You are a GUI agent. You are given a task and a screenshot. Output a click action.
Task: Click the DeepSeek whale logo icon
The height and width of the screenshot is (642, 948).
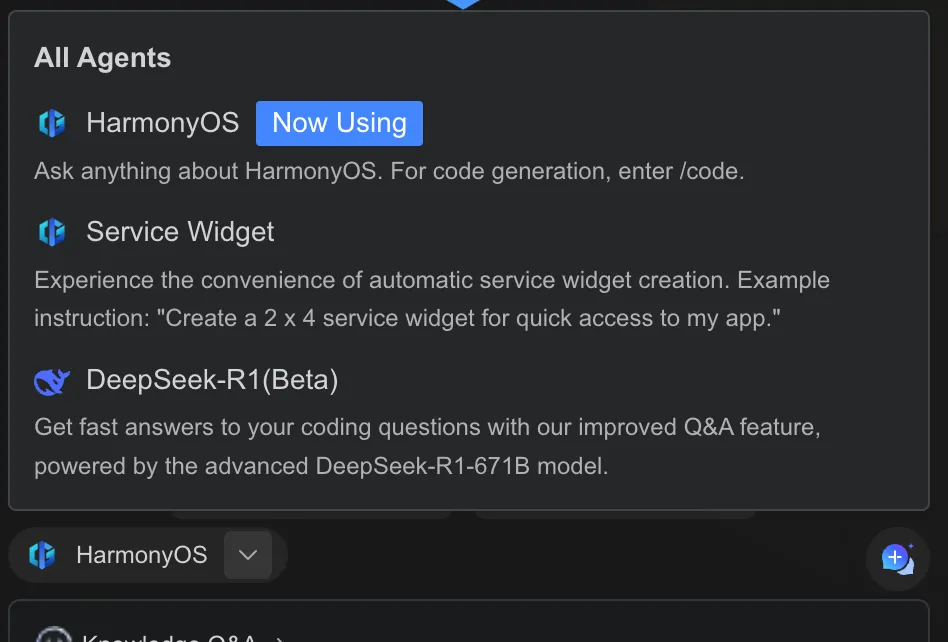pyautogui.click(x=51, y=381)
